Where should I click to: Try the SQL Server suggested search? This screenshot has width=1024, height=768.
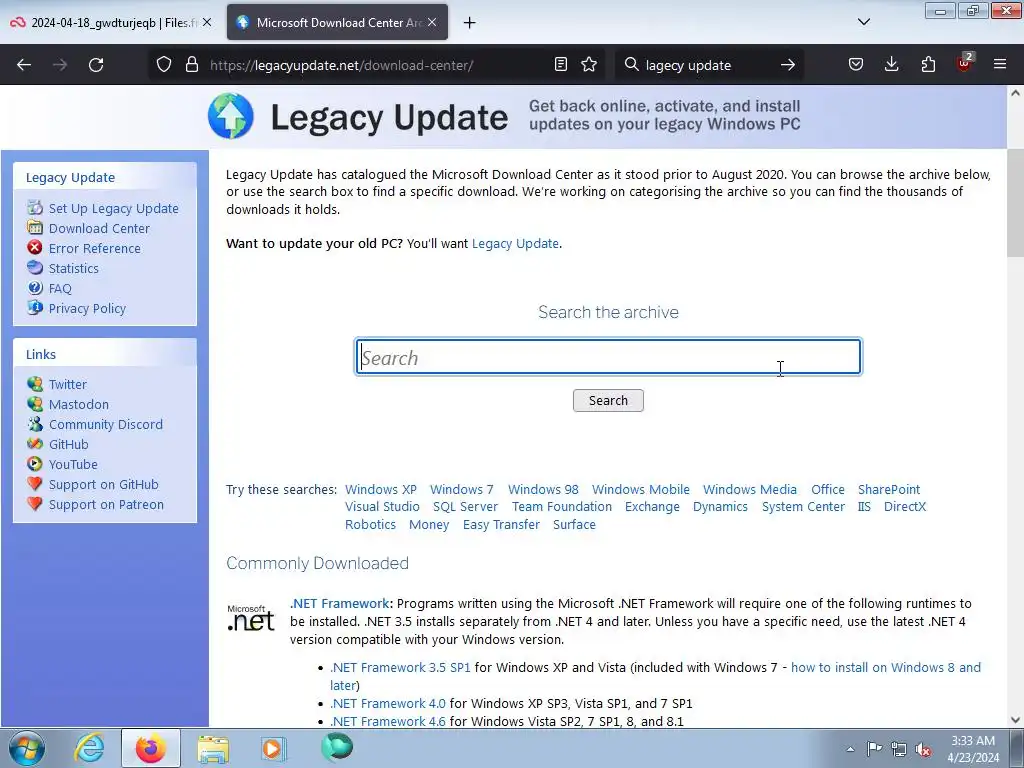pyautogui.click(x=465, y=507)
